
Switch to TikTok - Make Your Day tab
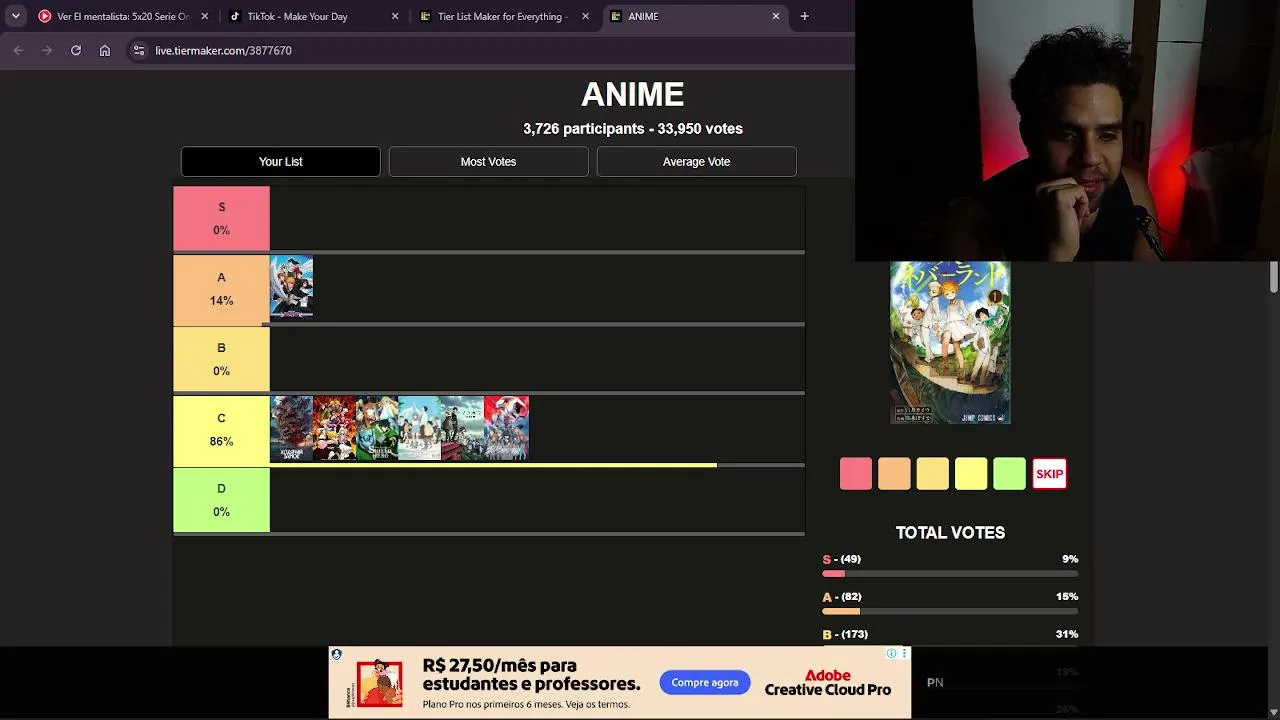313,16
